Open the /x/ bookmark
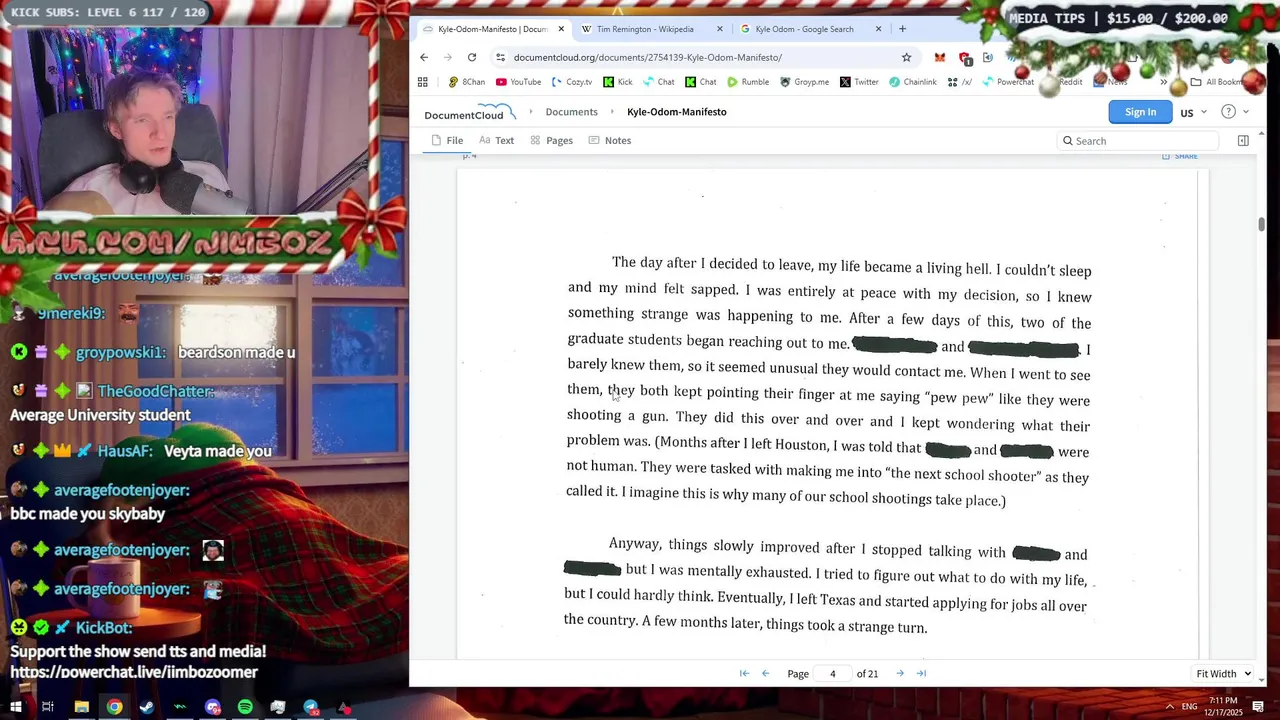Image resolution: width=1280 pixels, height=720 pixels. pyautogui.click(x=960, y=82)
